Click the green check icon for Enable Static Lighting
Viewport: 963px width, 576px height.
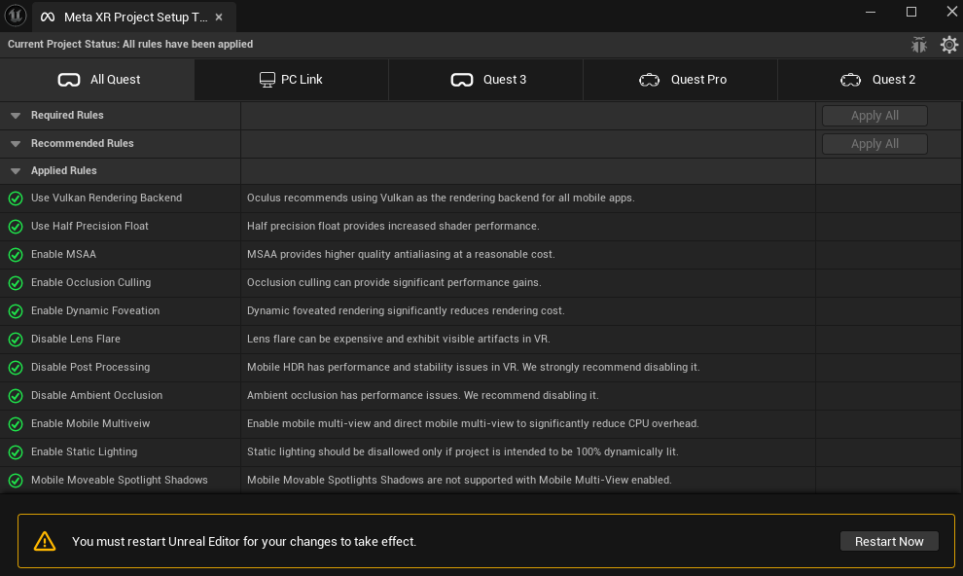[15, 453]
